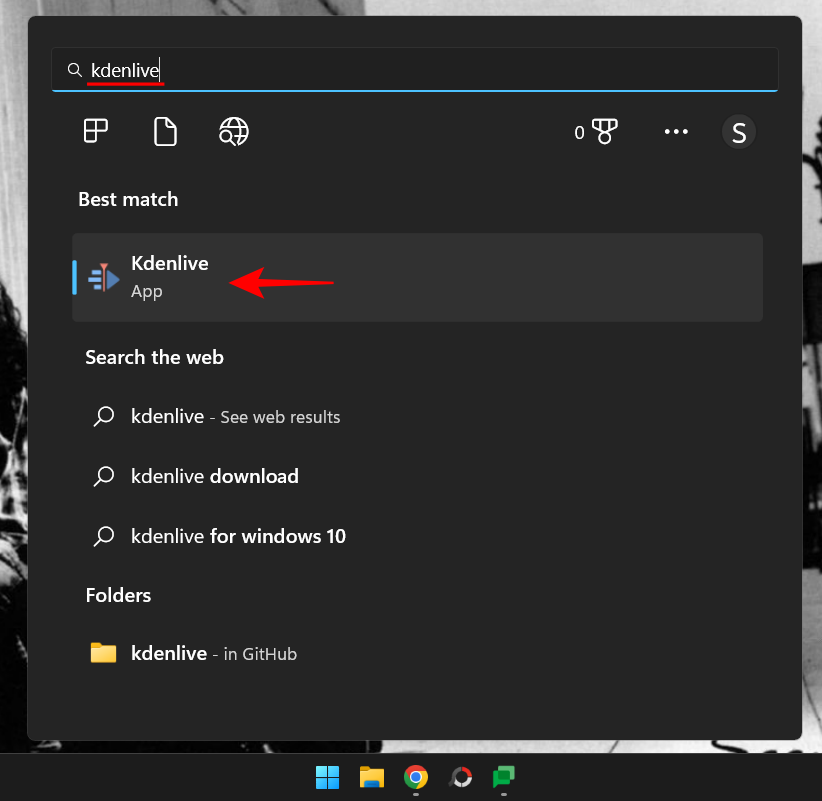Click the rewards points count '0'
This screenshot has width=822, height=801.
pos(579,133)
